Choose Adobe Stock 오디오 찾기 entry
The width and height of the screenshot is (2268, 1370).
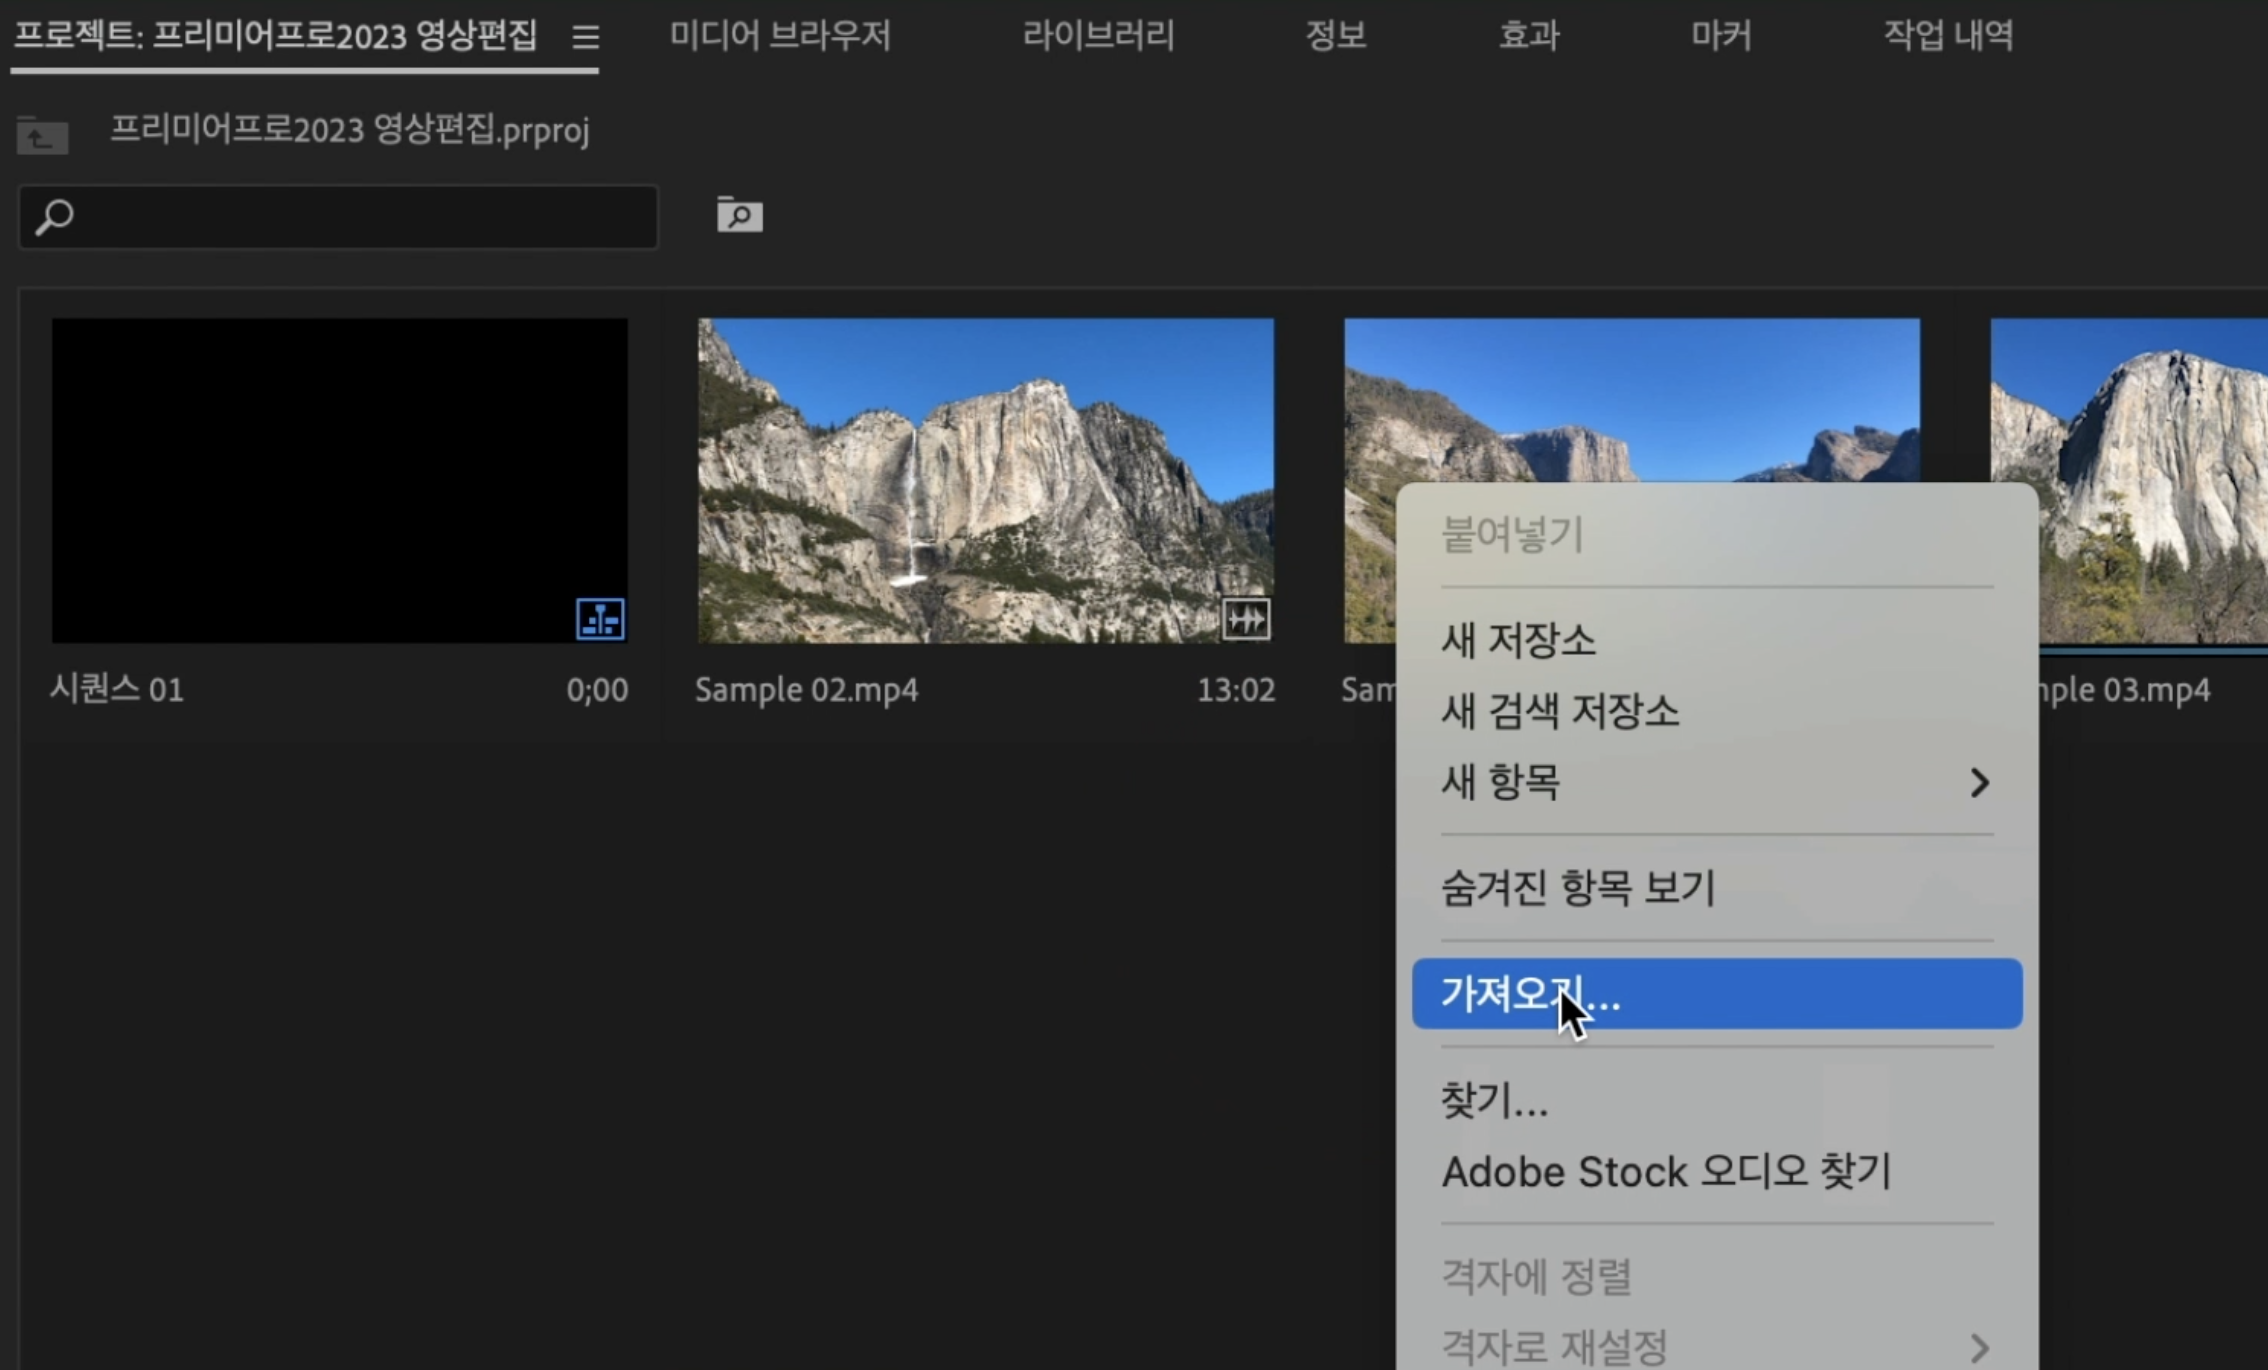click(1666, 1172)
